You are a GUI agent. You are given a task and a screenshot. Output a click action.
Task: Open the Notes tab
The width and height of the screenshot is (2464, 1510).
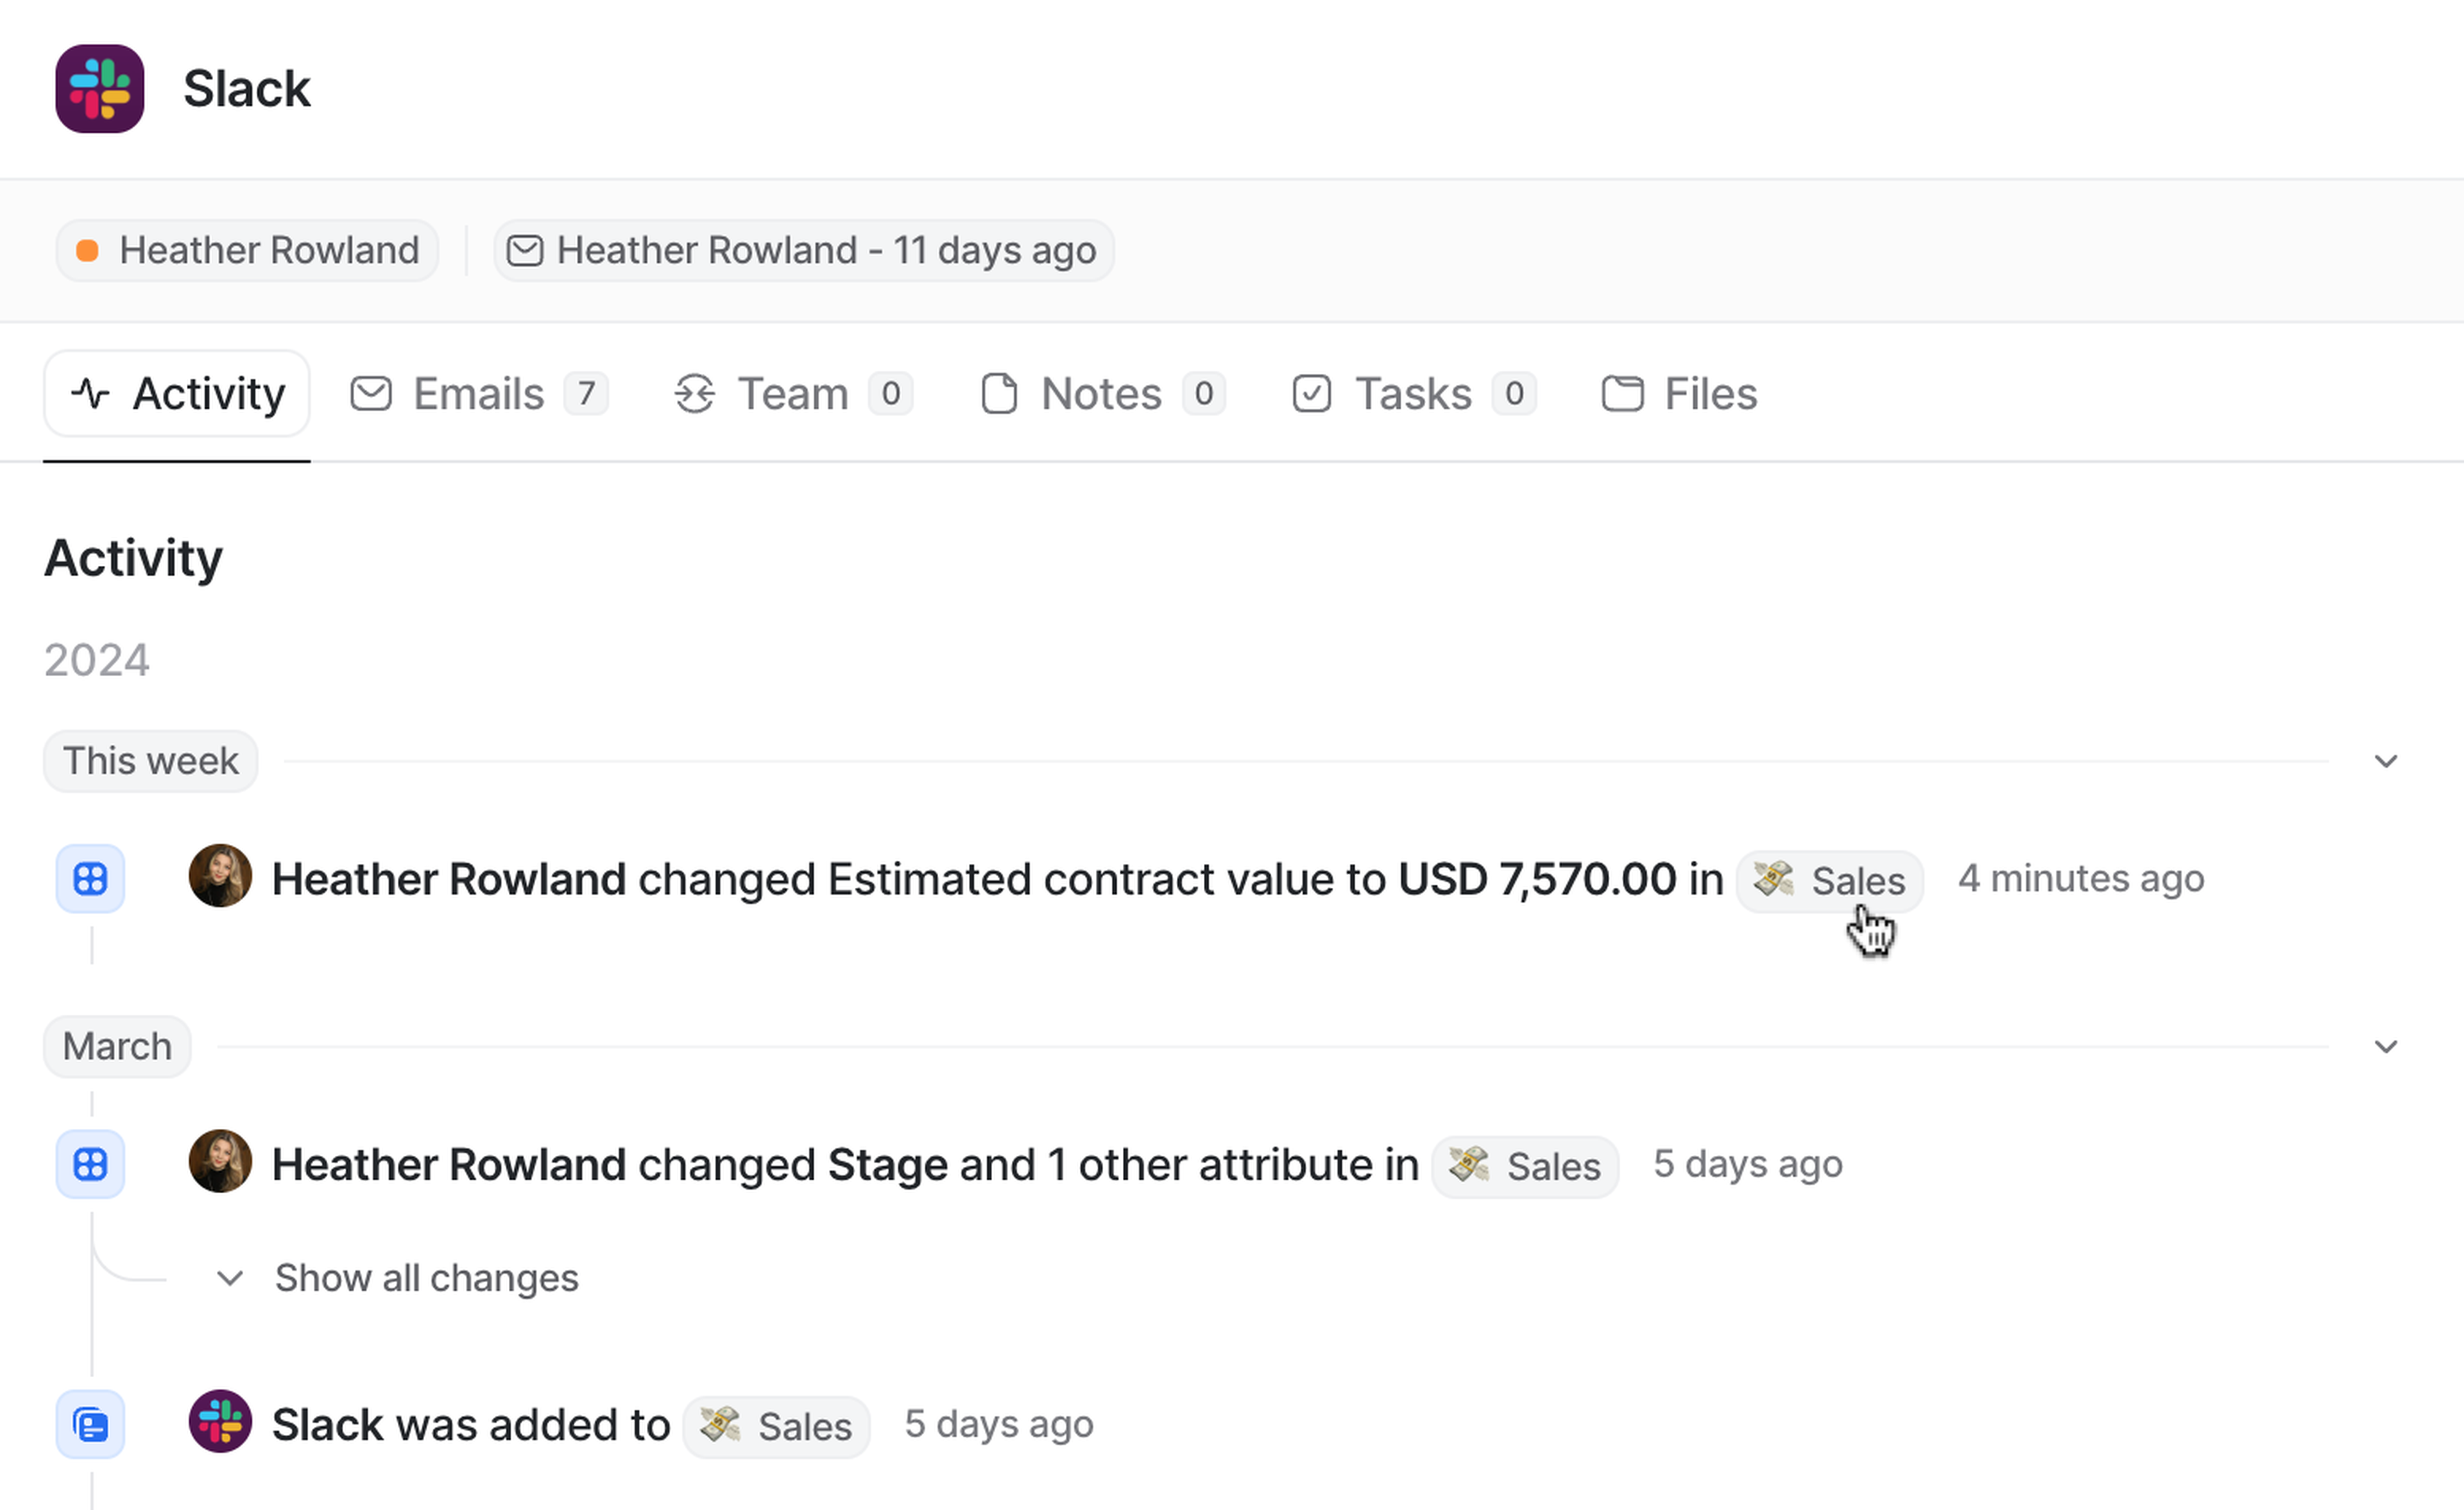(x=1101, y=394)
